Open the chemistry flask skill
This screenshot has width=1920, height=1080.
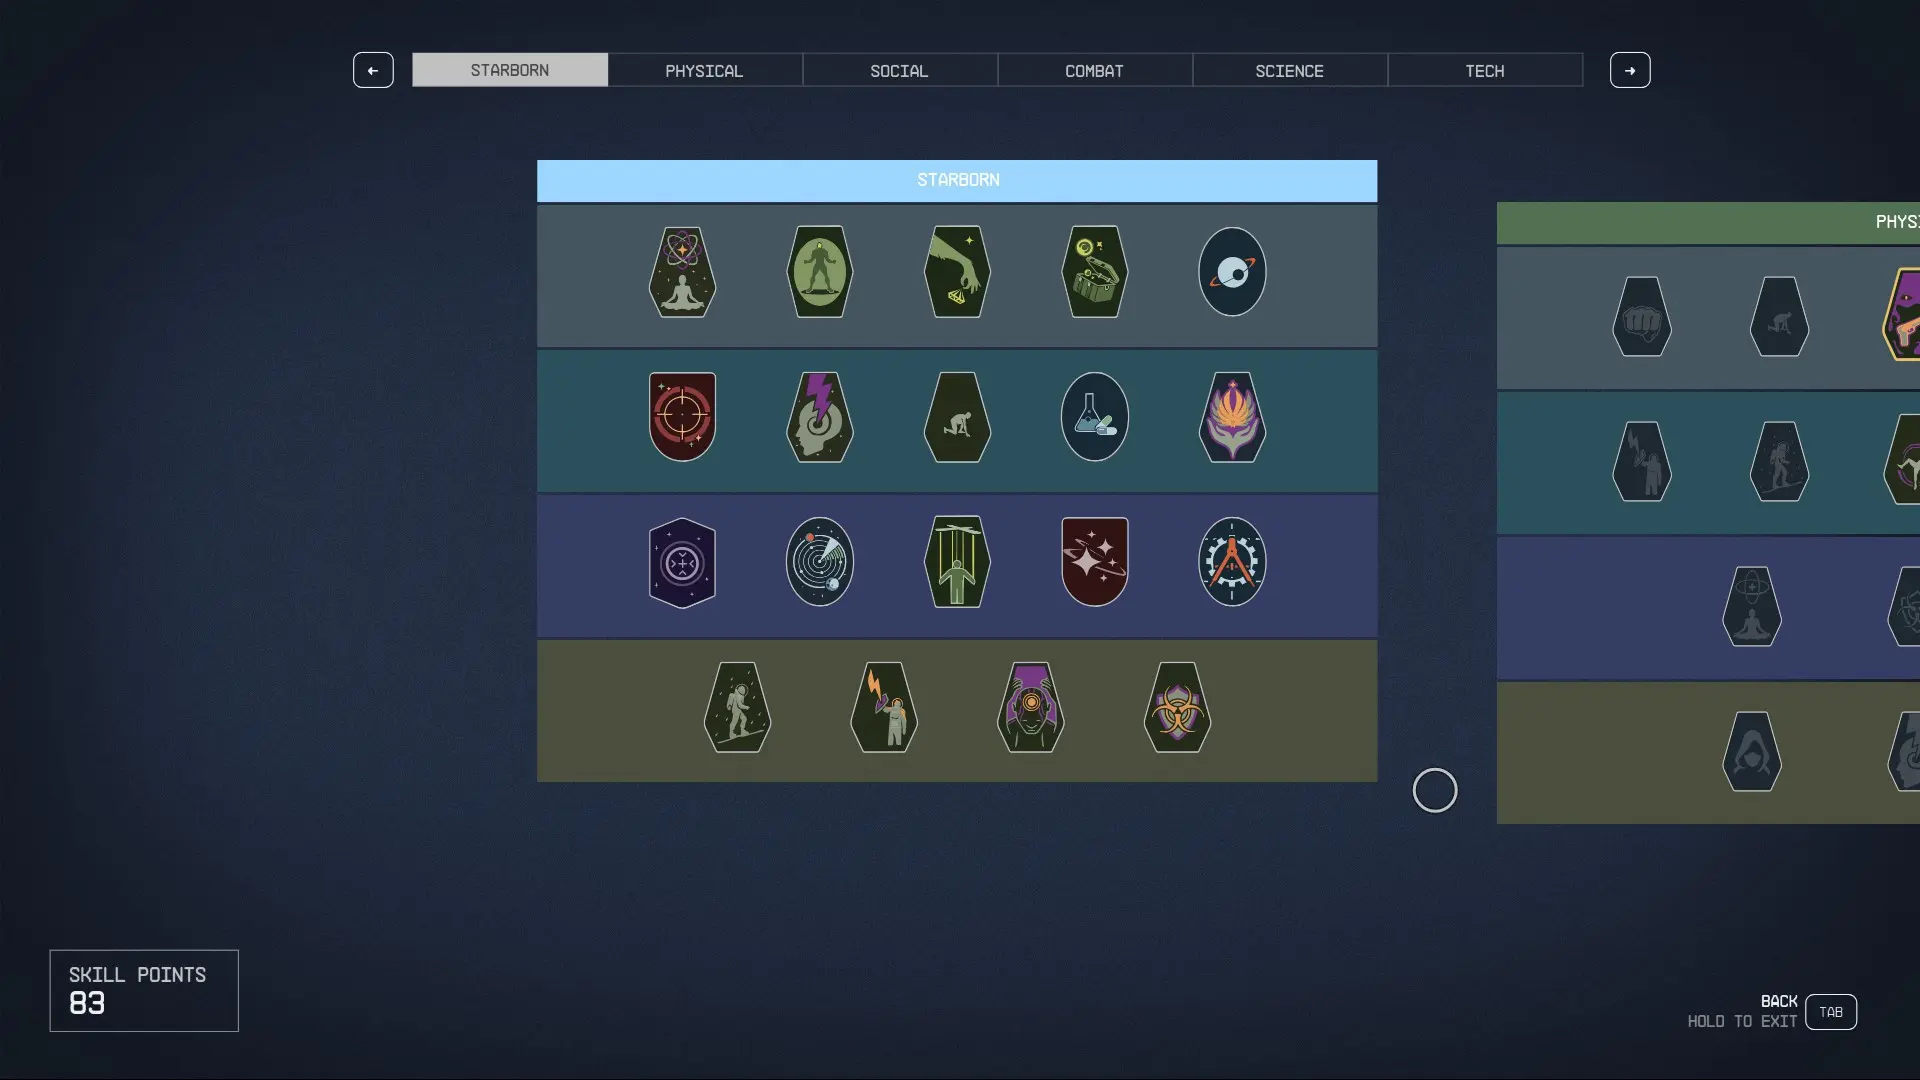pos(1094,417)
